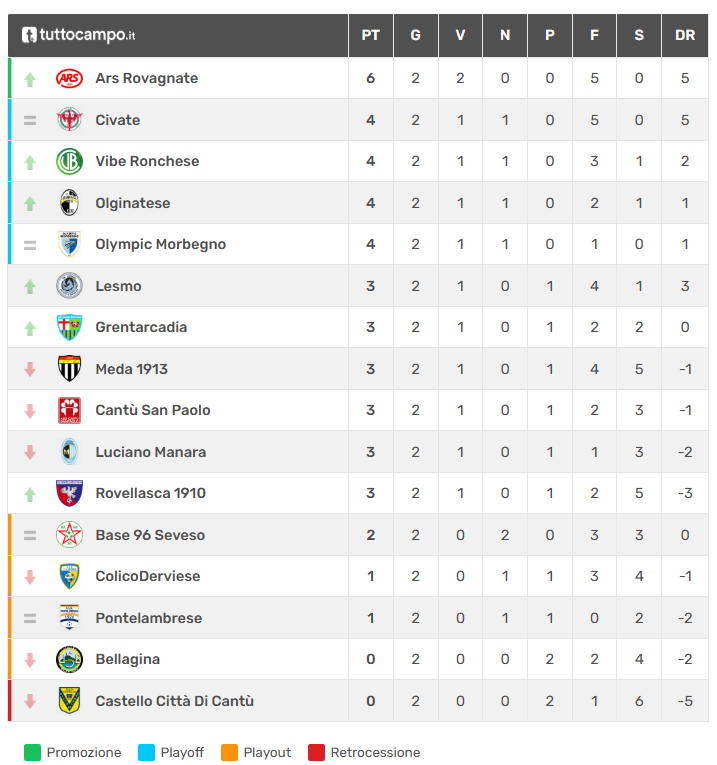Click the red Retrocessione legend swatch
717x765 pixels.
pos(316,753)
